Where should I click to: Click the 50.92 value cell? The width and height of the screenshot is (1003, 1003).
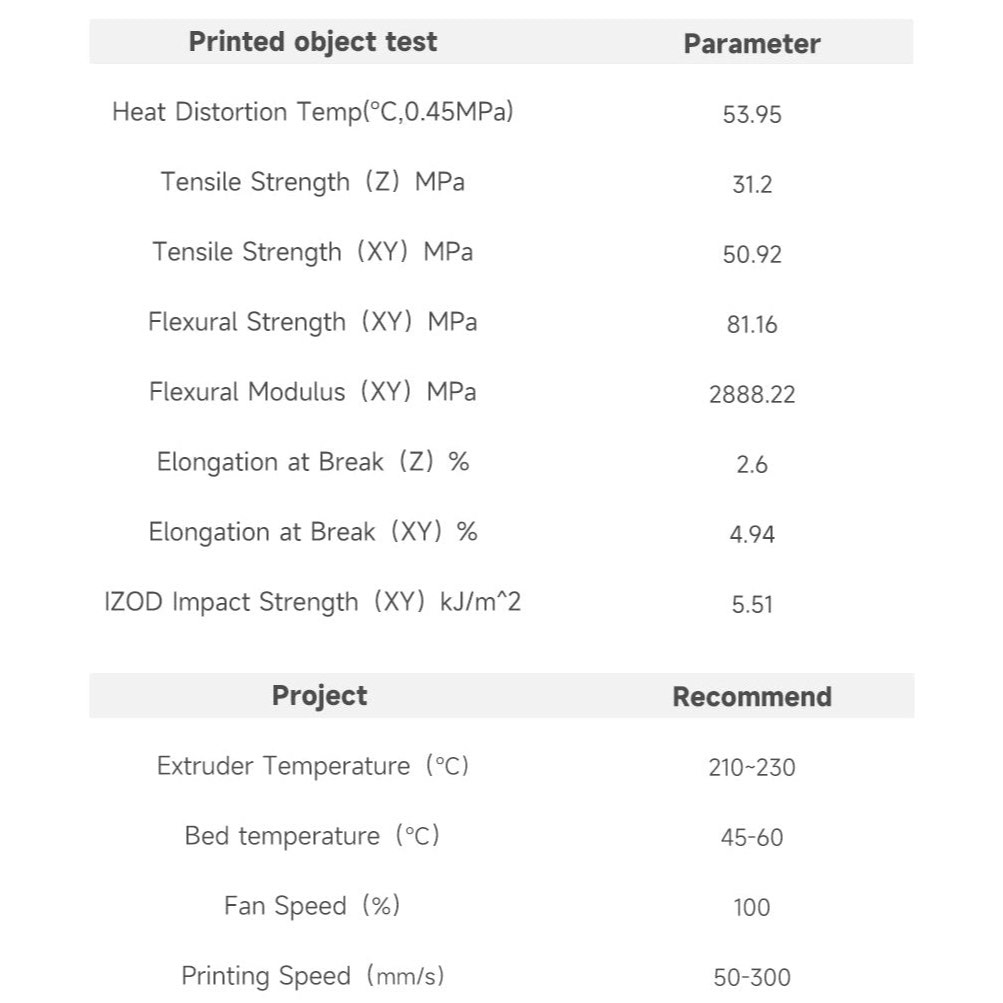click(752, 255)
